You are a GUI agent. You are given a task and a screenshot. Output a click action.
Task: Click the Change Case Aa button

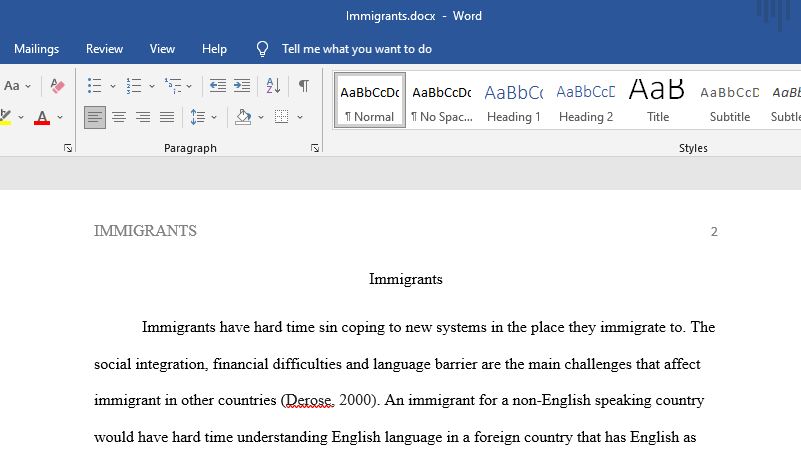click(x=12, y=86)
